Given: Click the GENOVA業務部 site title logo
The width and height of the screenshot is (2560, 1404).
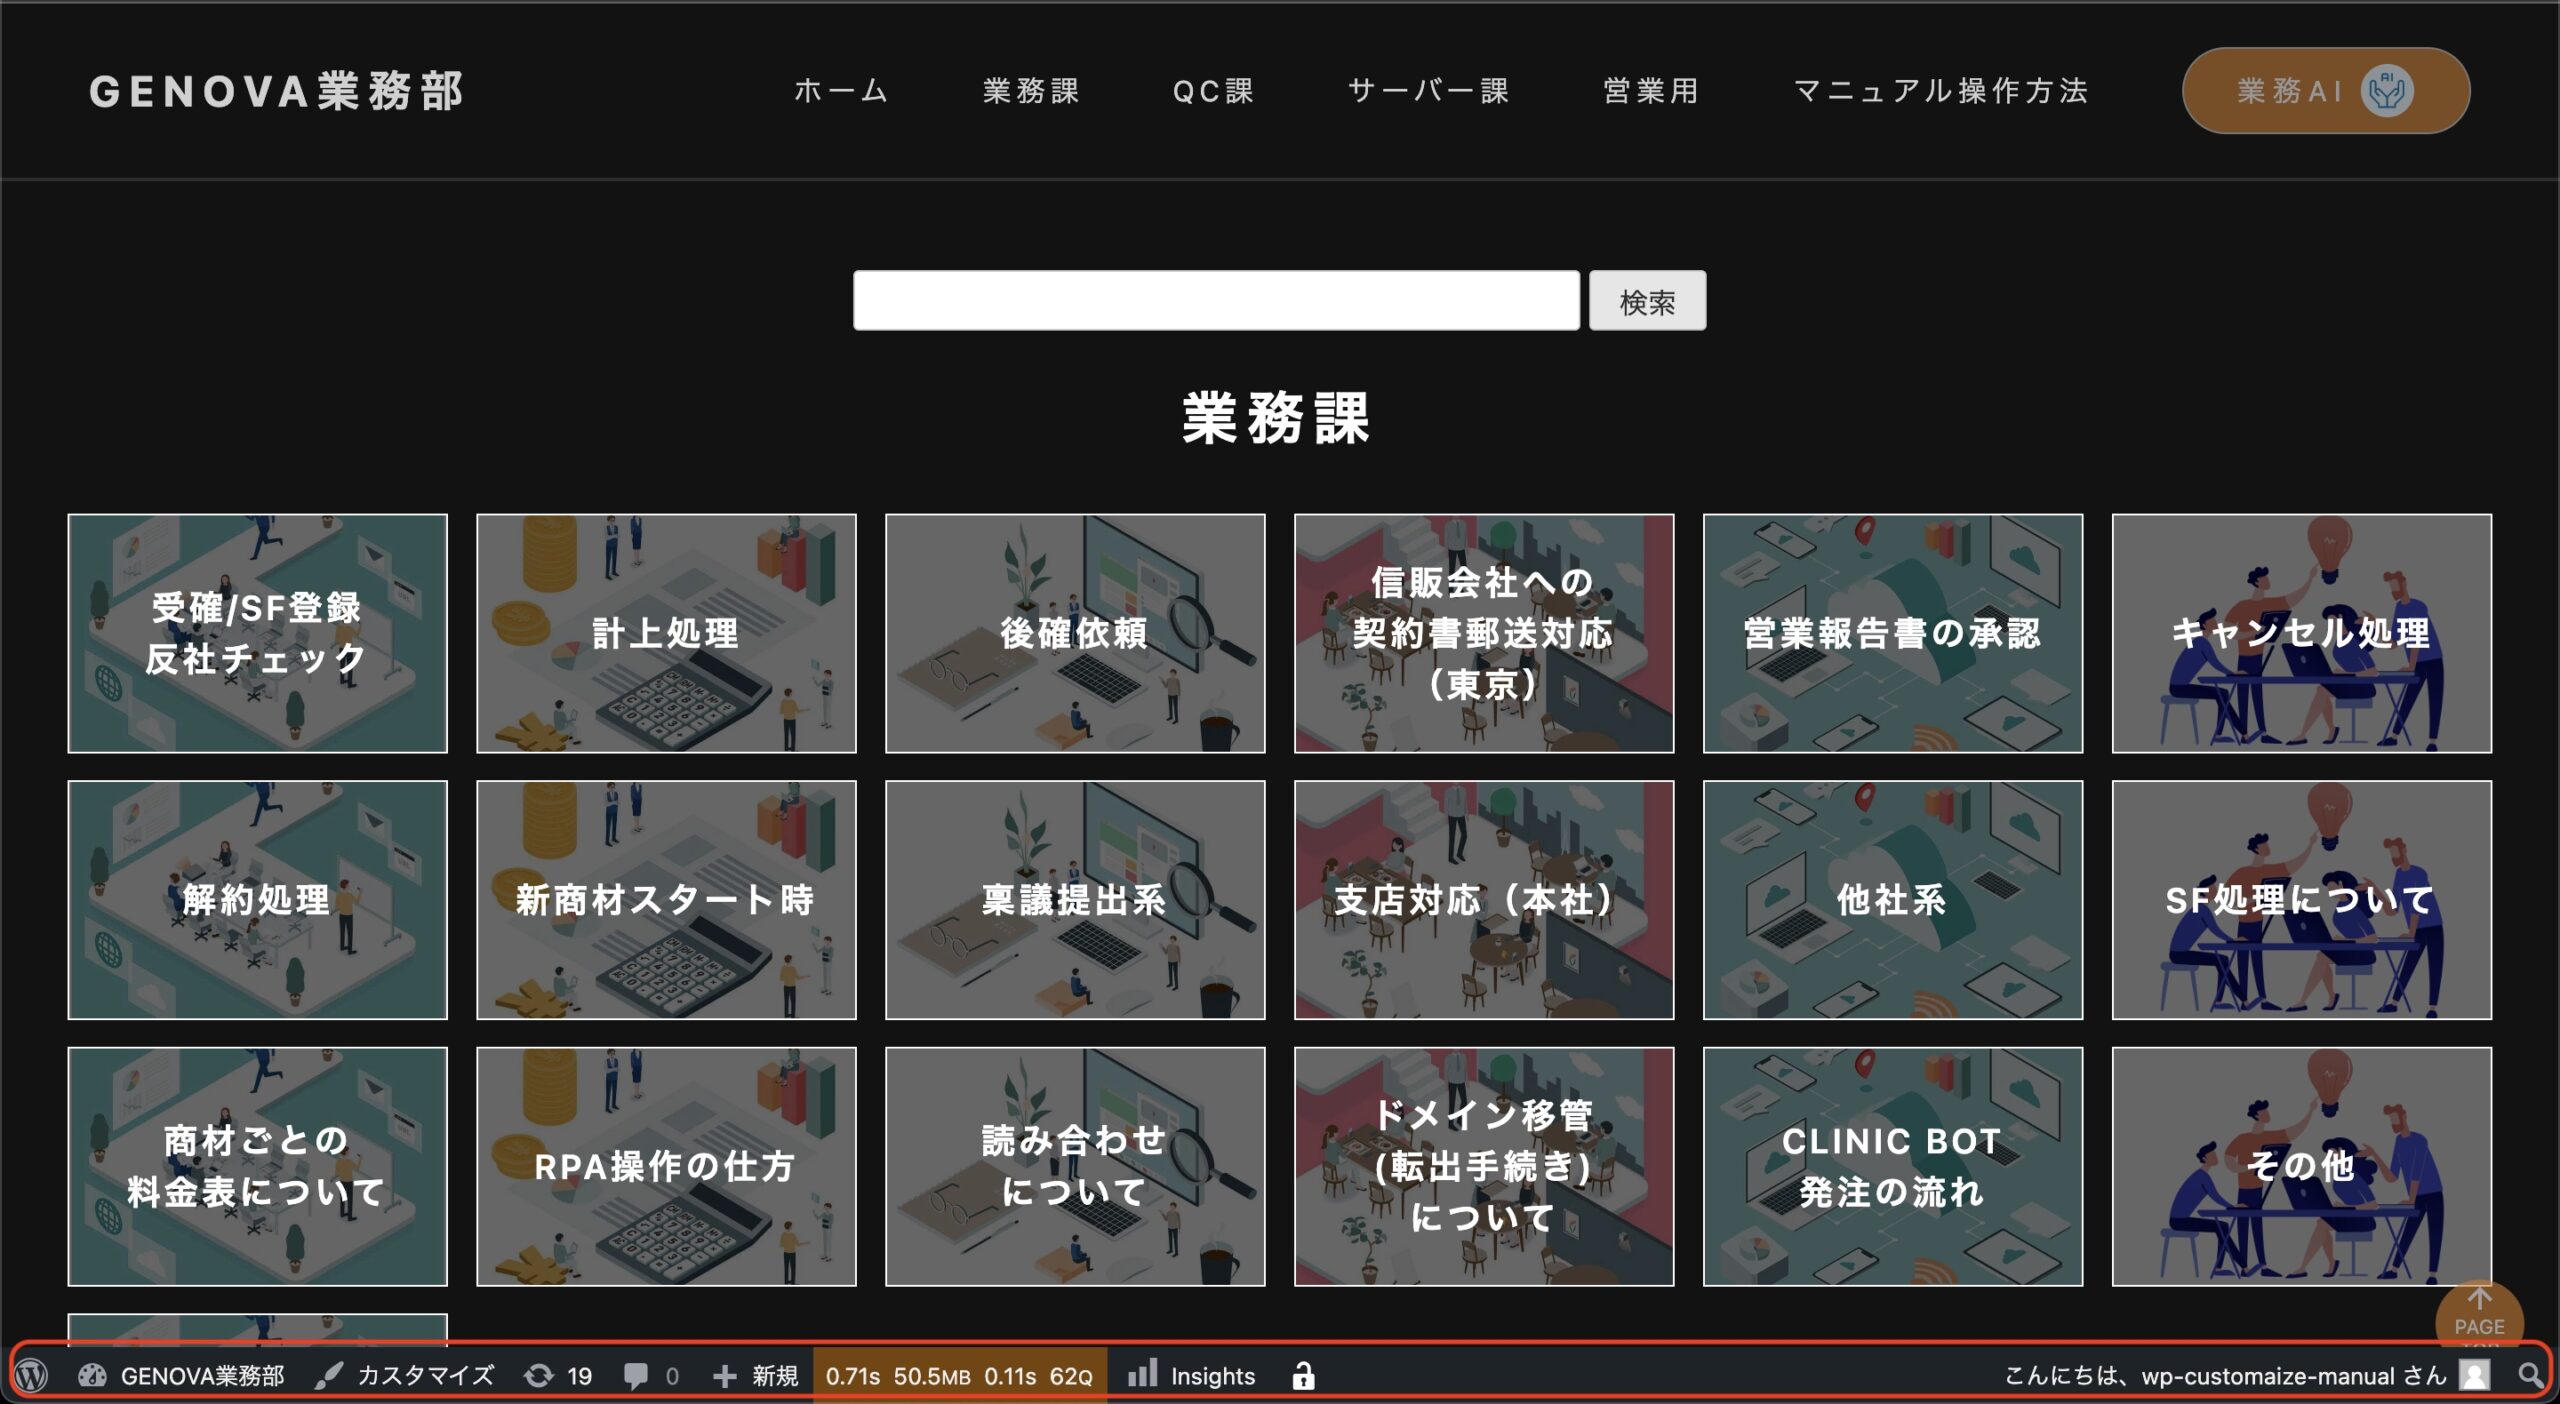Looking at the screenshot, I should [x=277, y=91].
